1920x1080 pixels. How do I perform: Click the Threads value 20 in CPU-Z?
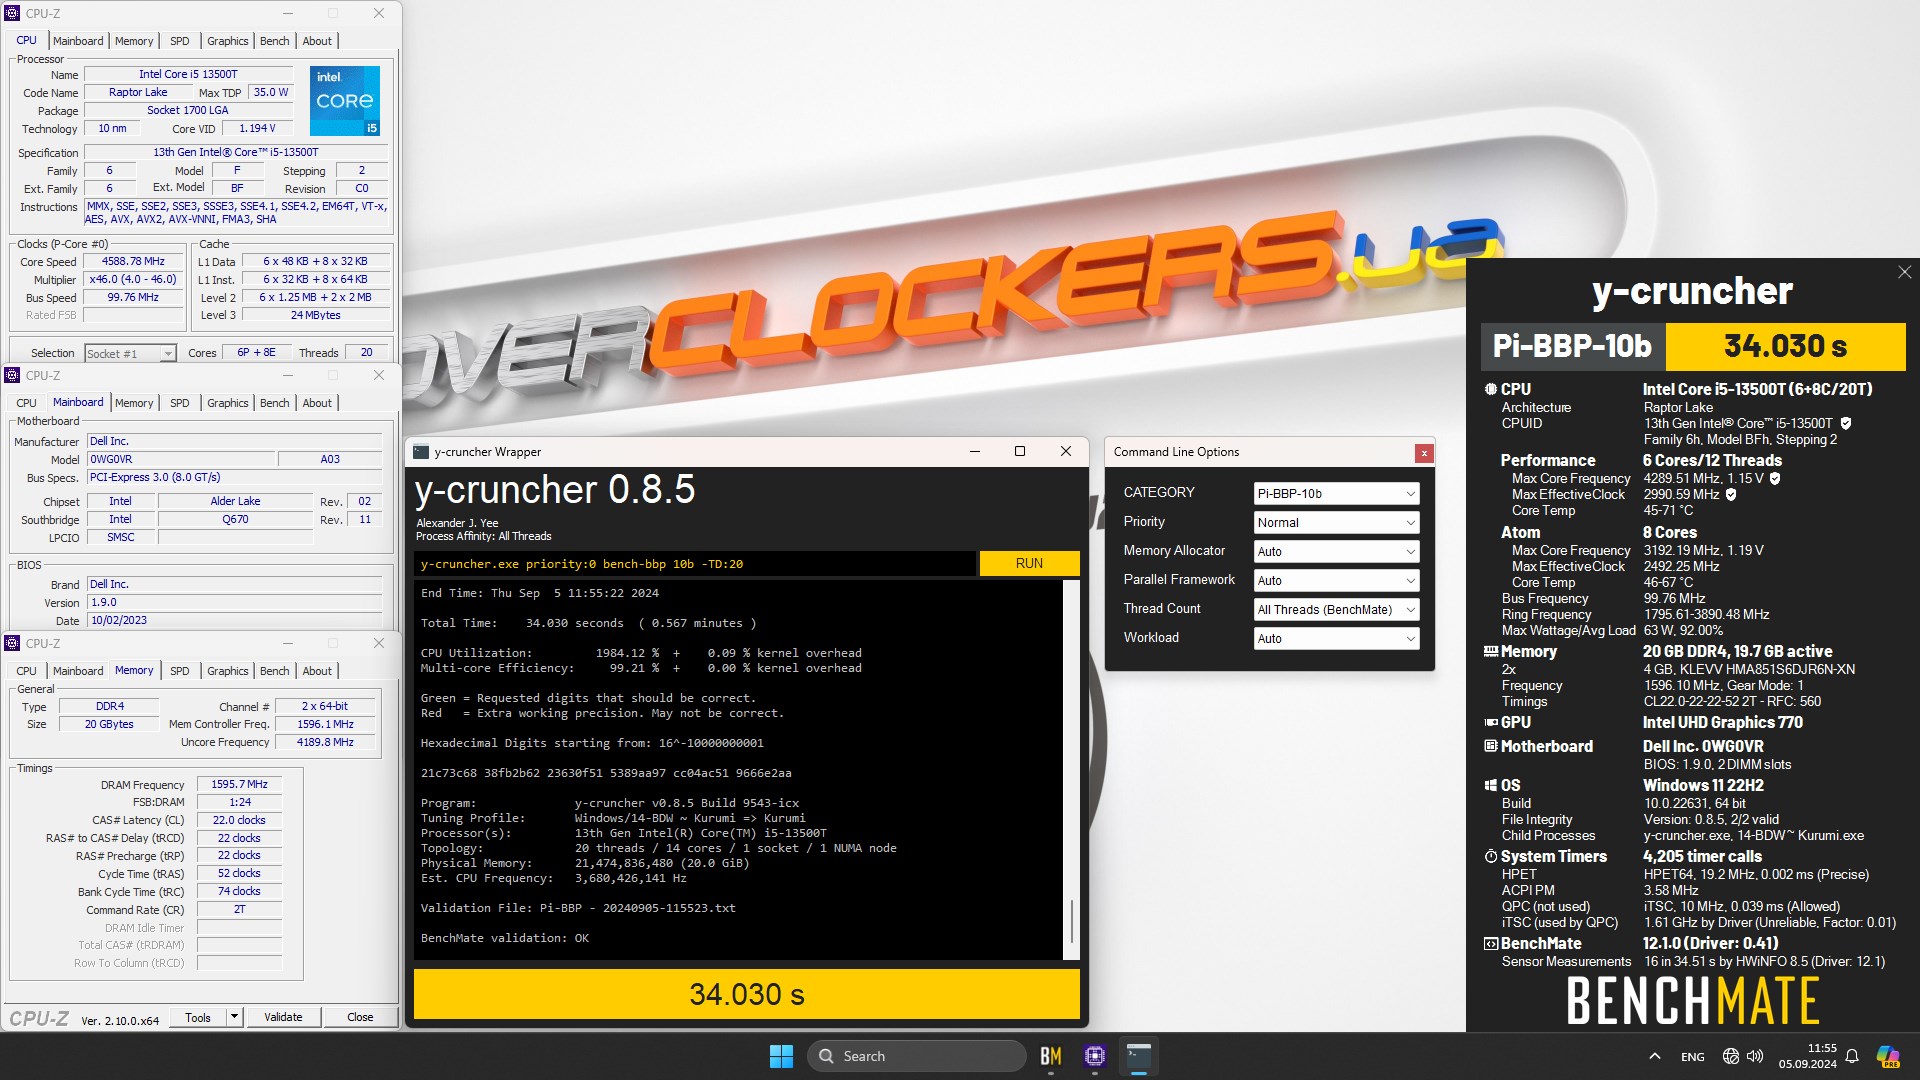pos(367,353)
